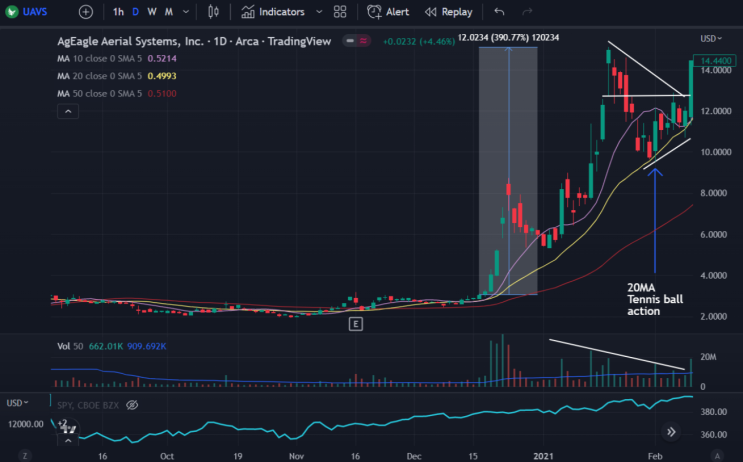This screenshot has height=462, width=743.
Task: Toggle the Z timezone button
Action: pyautogui.click(x=25, y=456)
